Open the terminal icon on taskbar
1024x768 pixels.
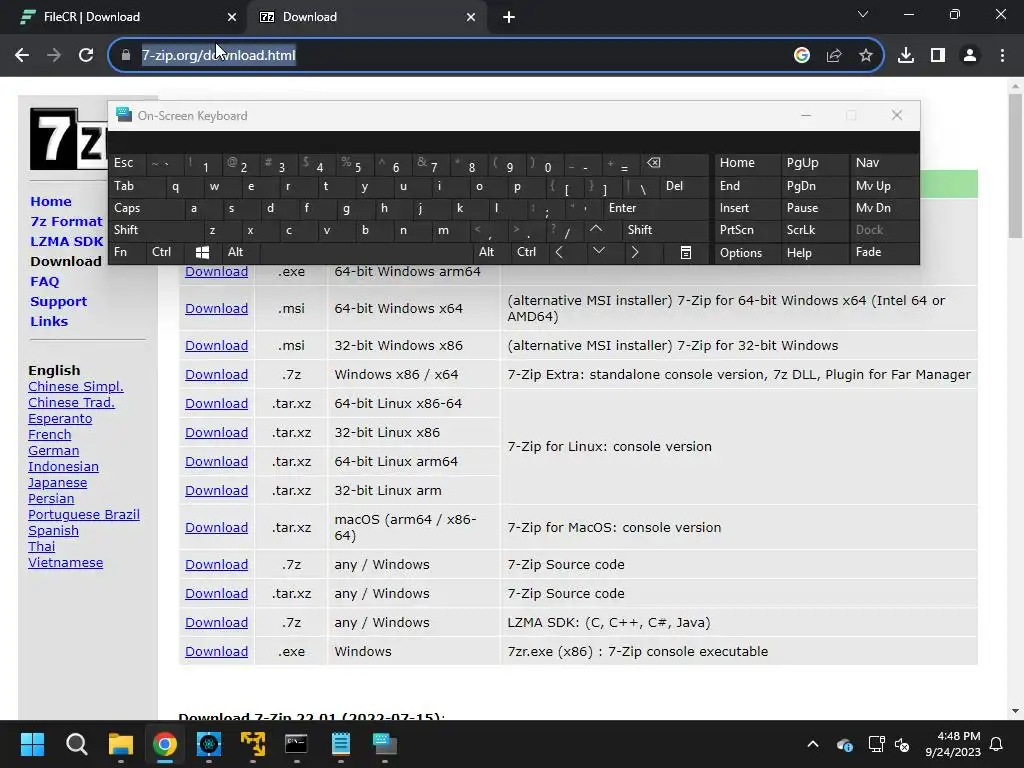pyautogui.click(x=296, y=744)
